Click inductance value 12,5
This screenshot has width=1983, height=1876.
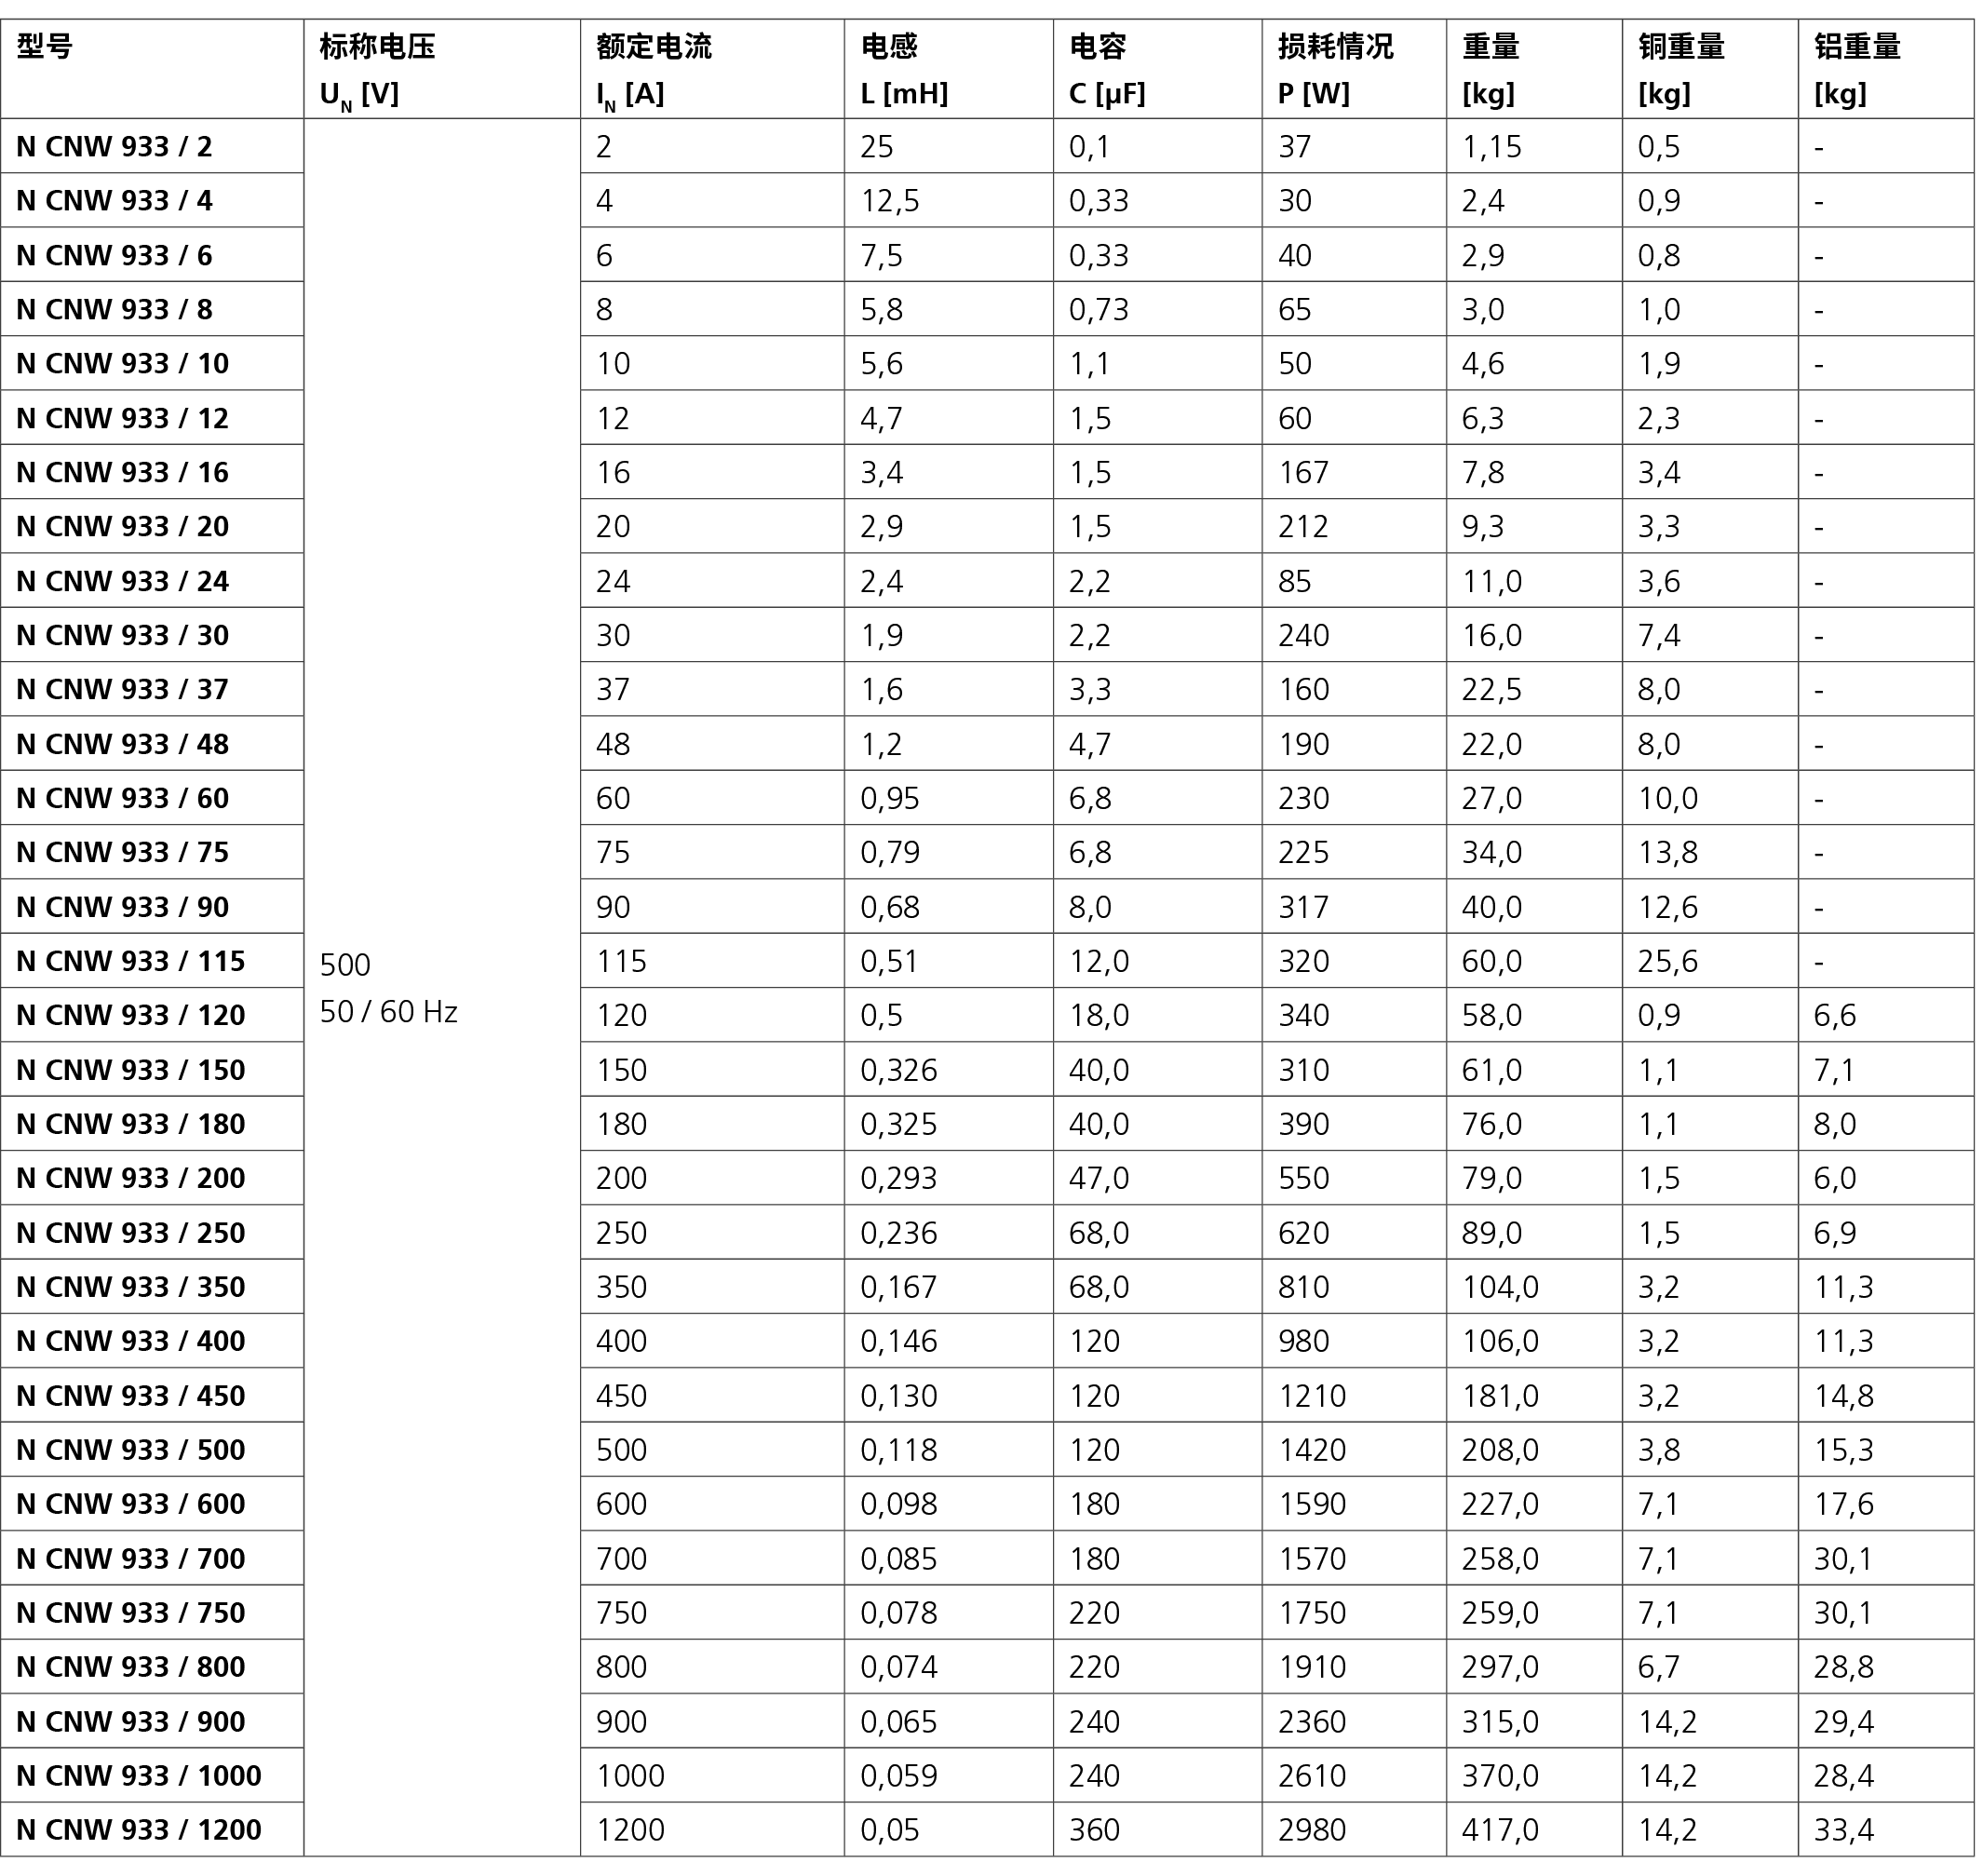[889, 201]
